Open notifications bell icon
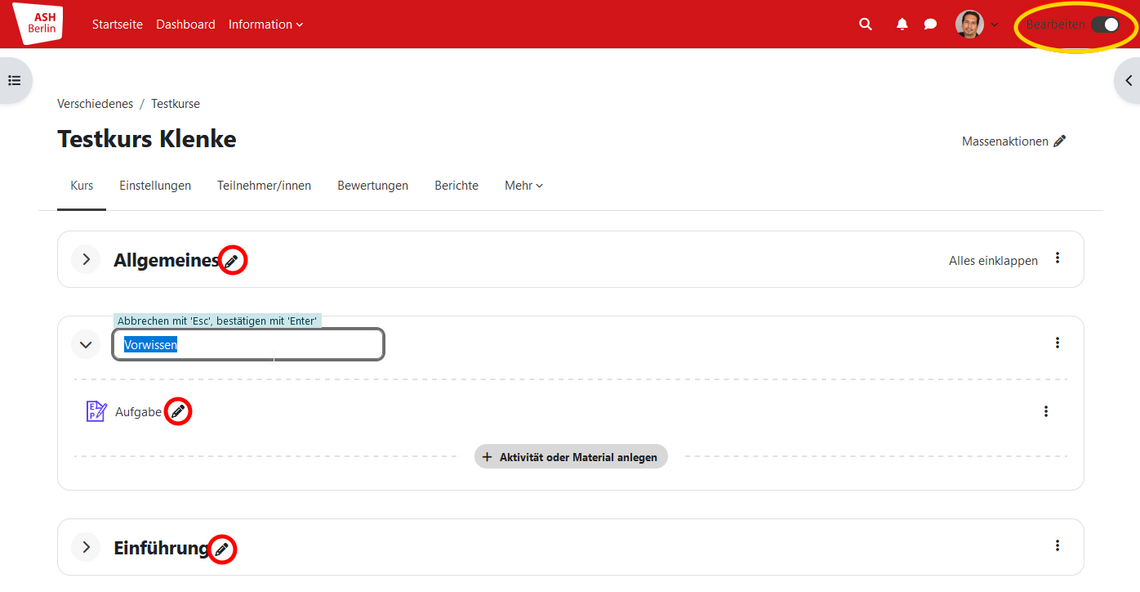The width and height of the screenshot is (1140, 592). click(902, 24)
